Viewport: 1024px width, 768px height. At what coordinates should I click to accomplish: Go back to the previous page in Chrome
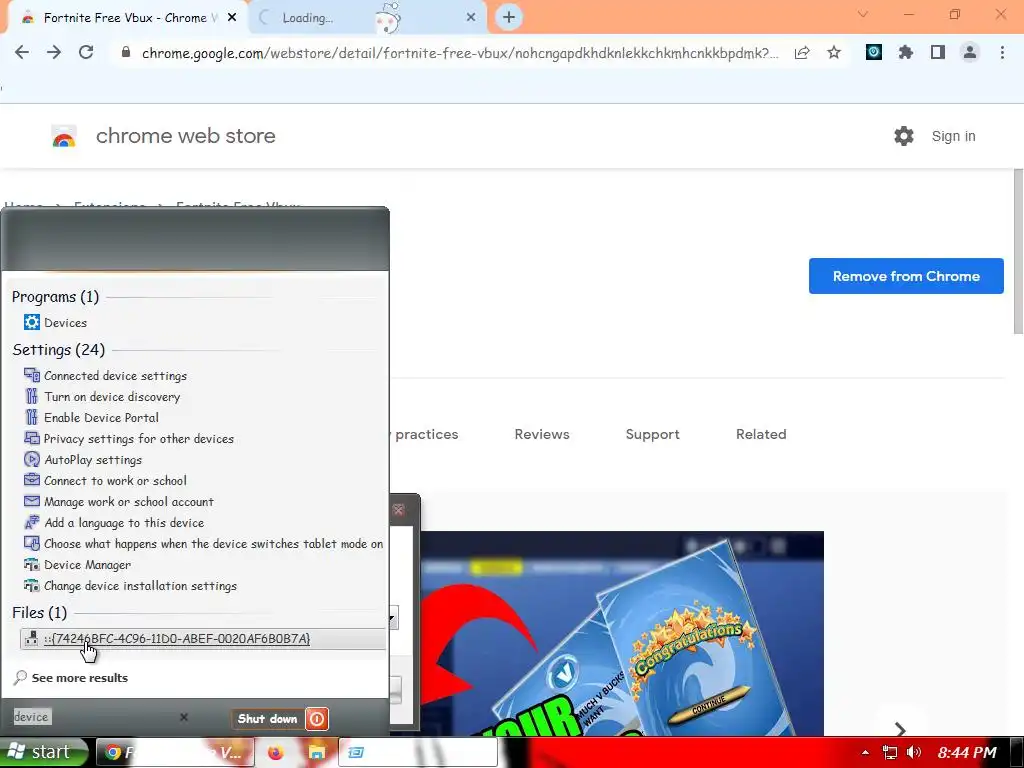click(22, 52)
